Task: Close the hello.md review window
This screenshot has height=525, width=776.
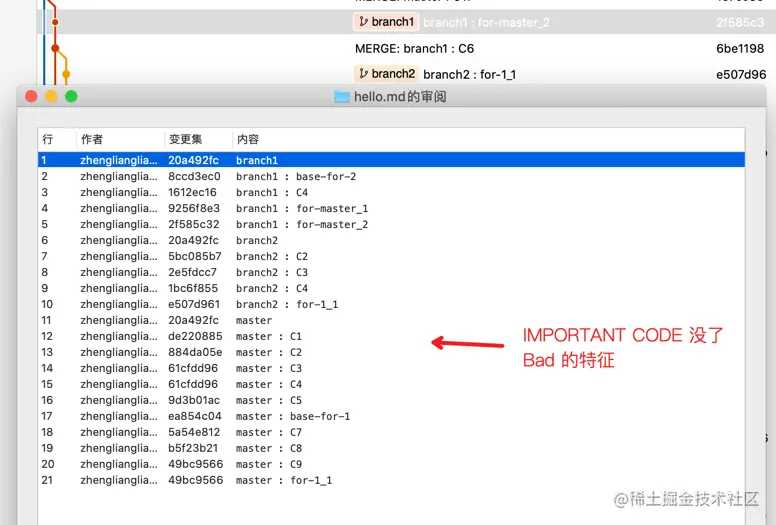Action: [31, 96]
